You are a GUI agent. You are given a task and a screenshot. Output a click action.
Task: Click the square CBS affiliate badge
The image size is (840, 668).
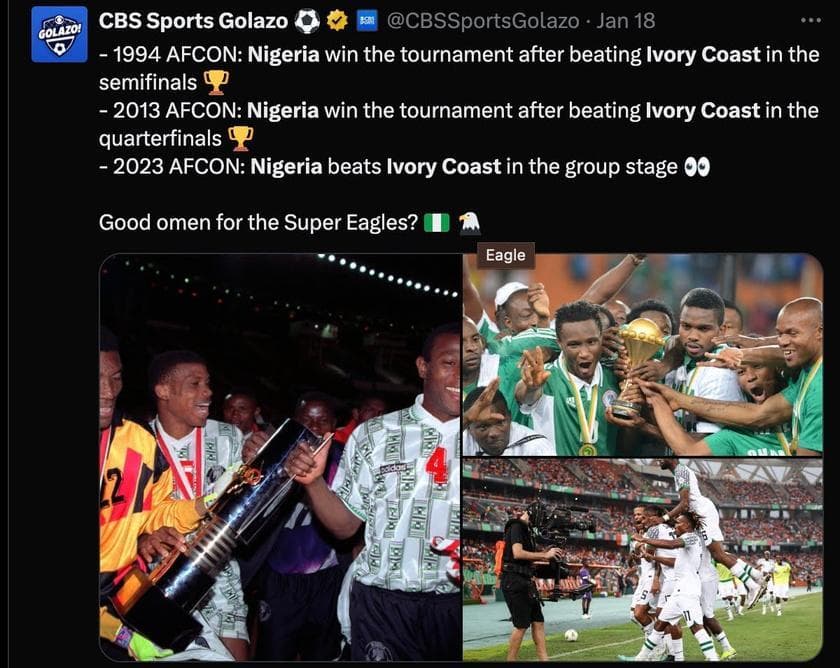pyautogui.click(x=368, y=19)
